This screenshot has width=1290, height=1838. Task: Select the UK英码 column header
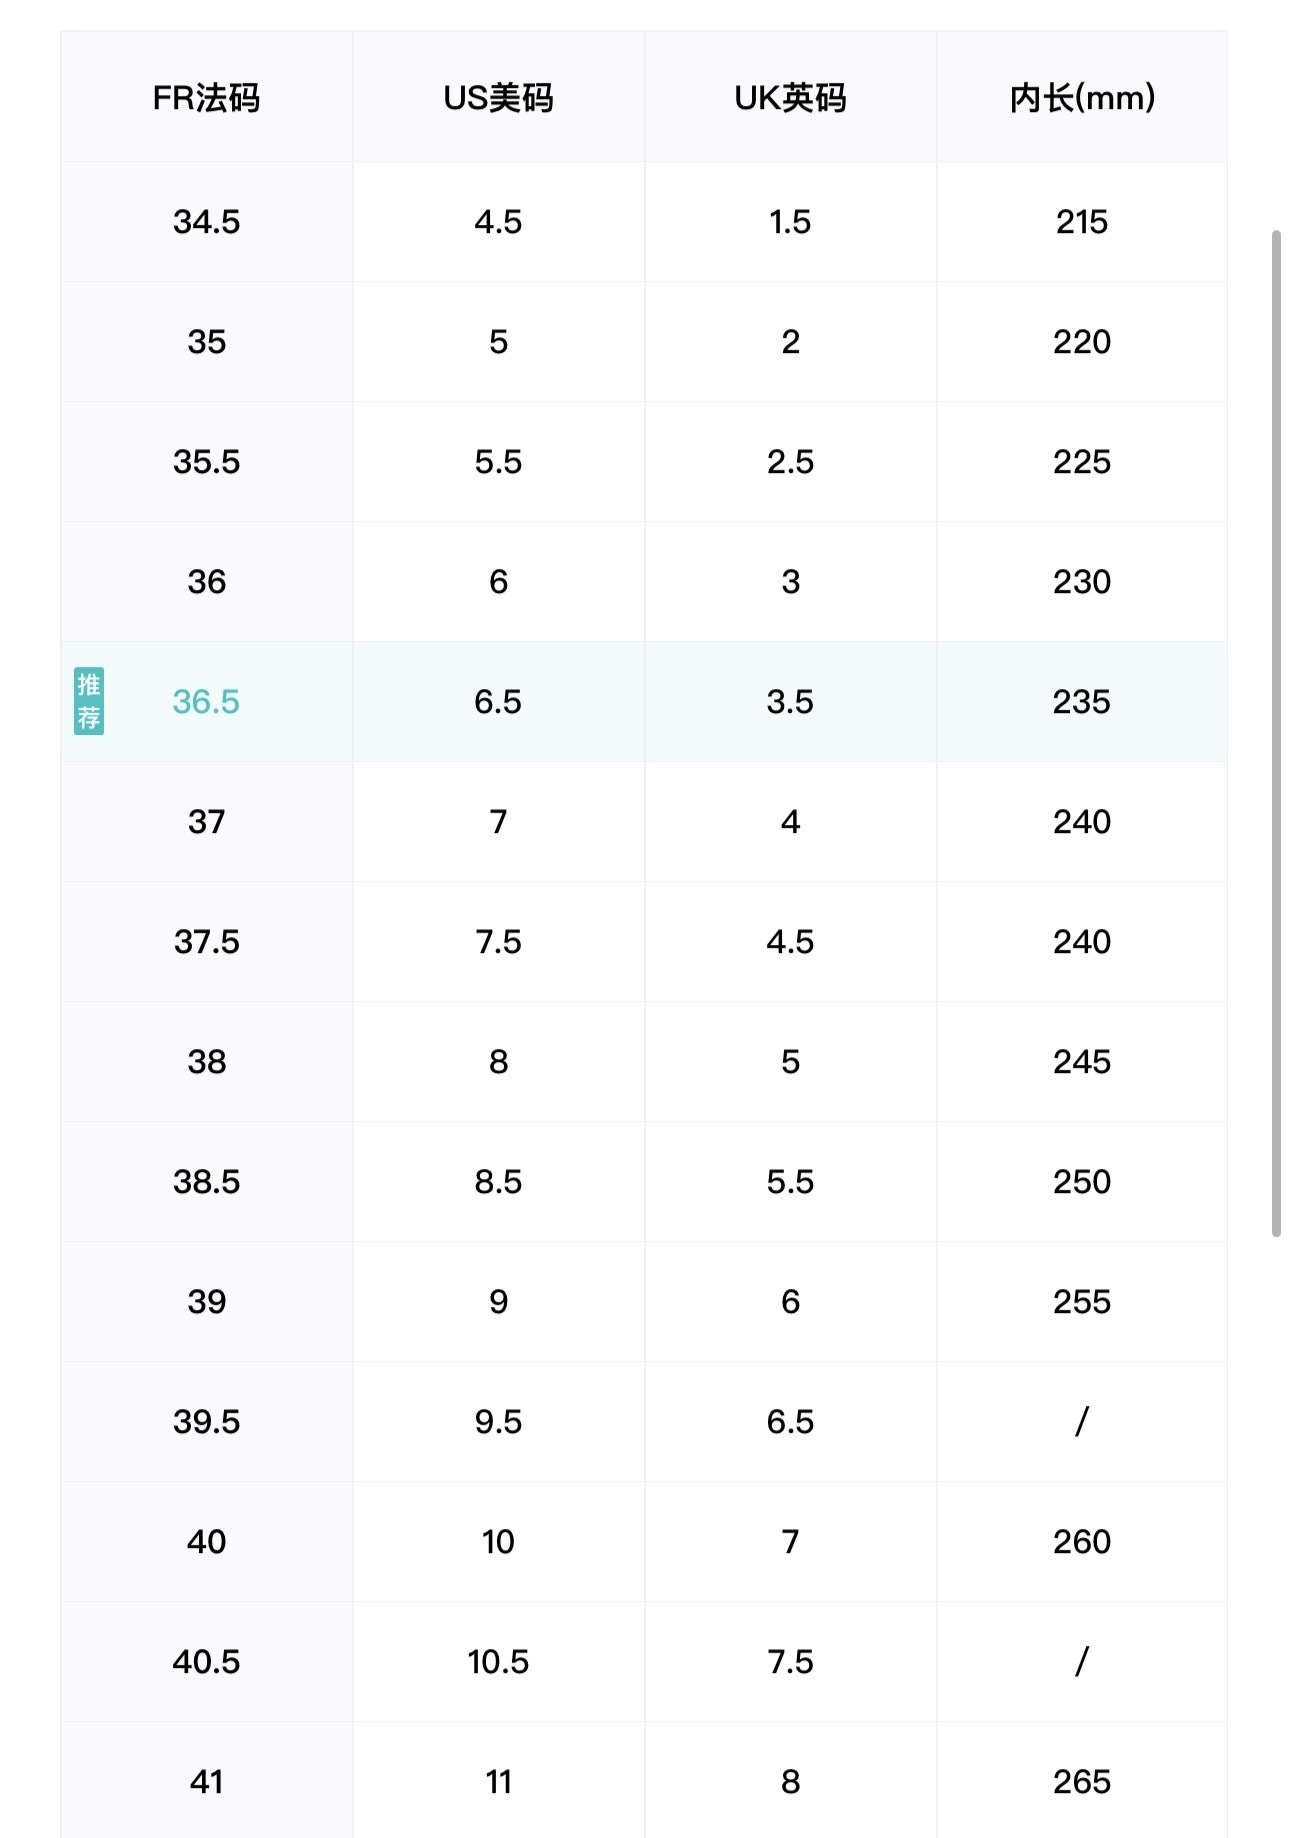click(x=790, y=98)
